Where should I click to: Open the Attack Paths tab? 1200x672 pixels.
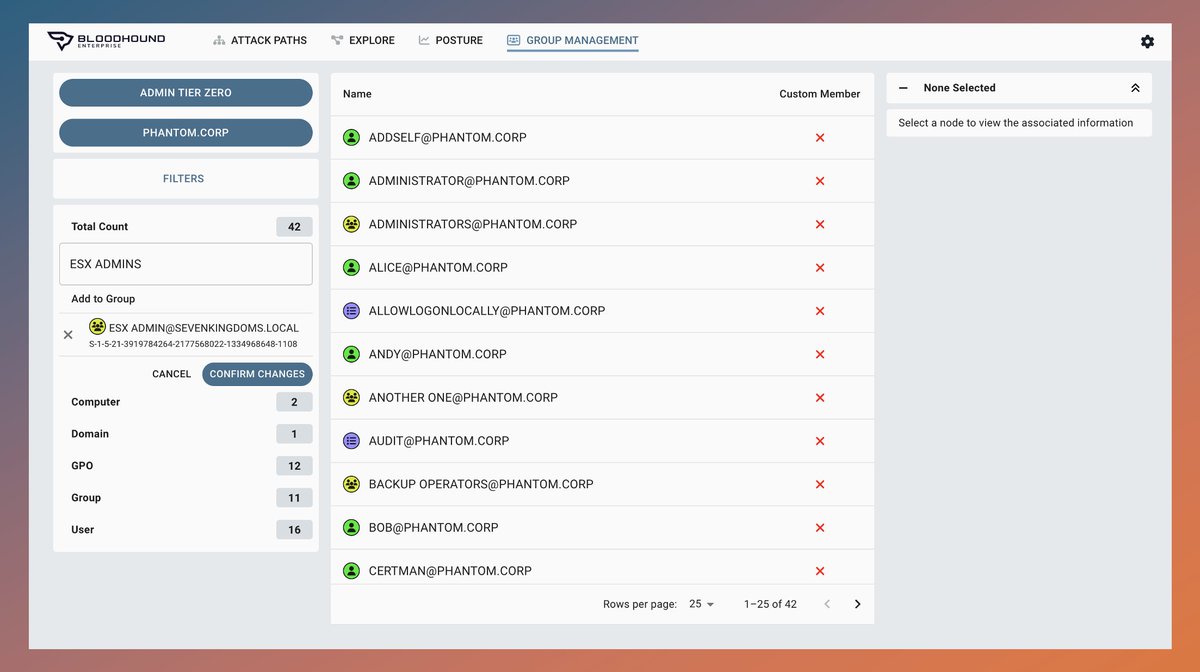(260, 40)
